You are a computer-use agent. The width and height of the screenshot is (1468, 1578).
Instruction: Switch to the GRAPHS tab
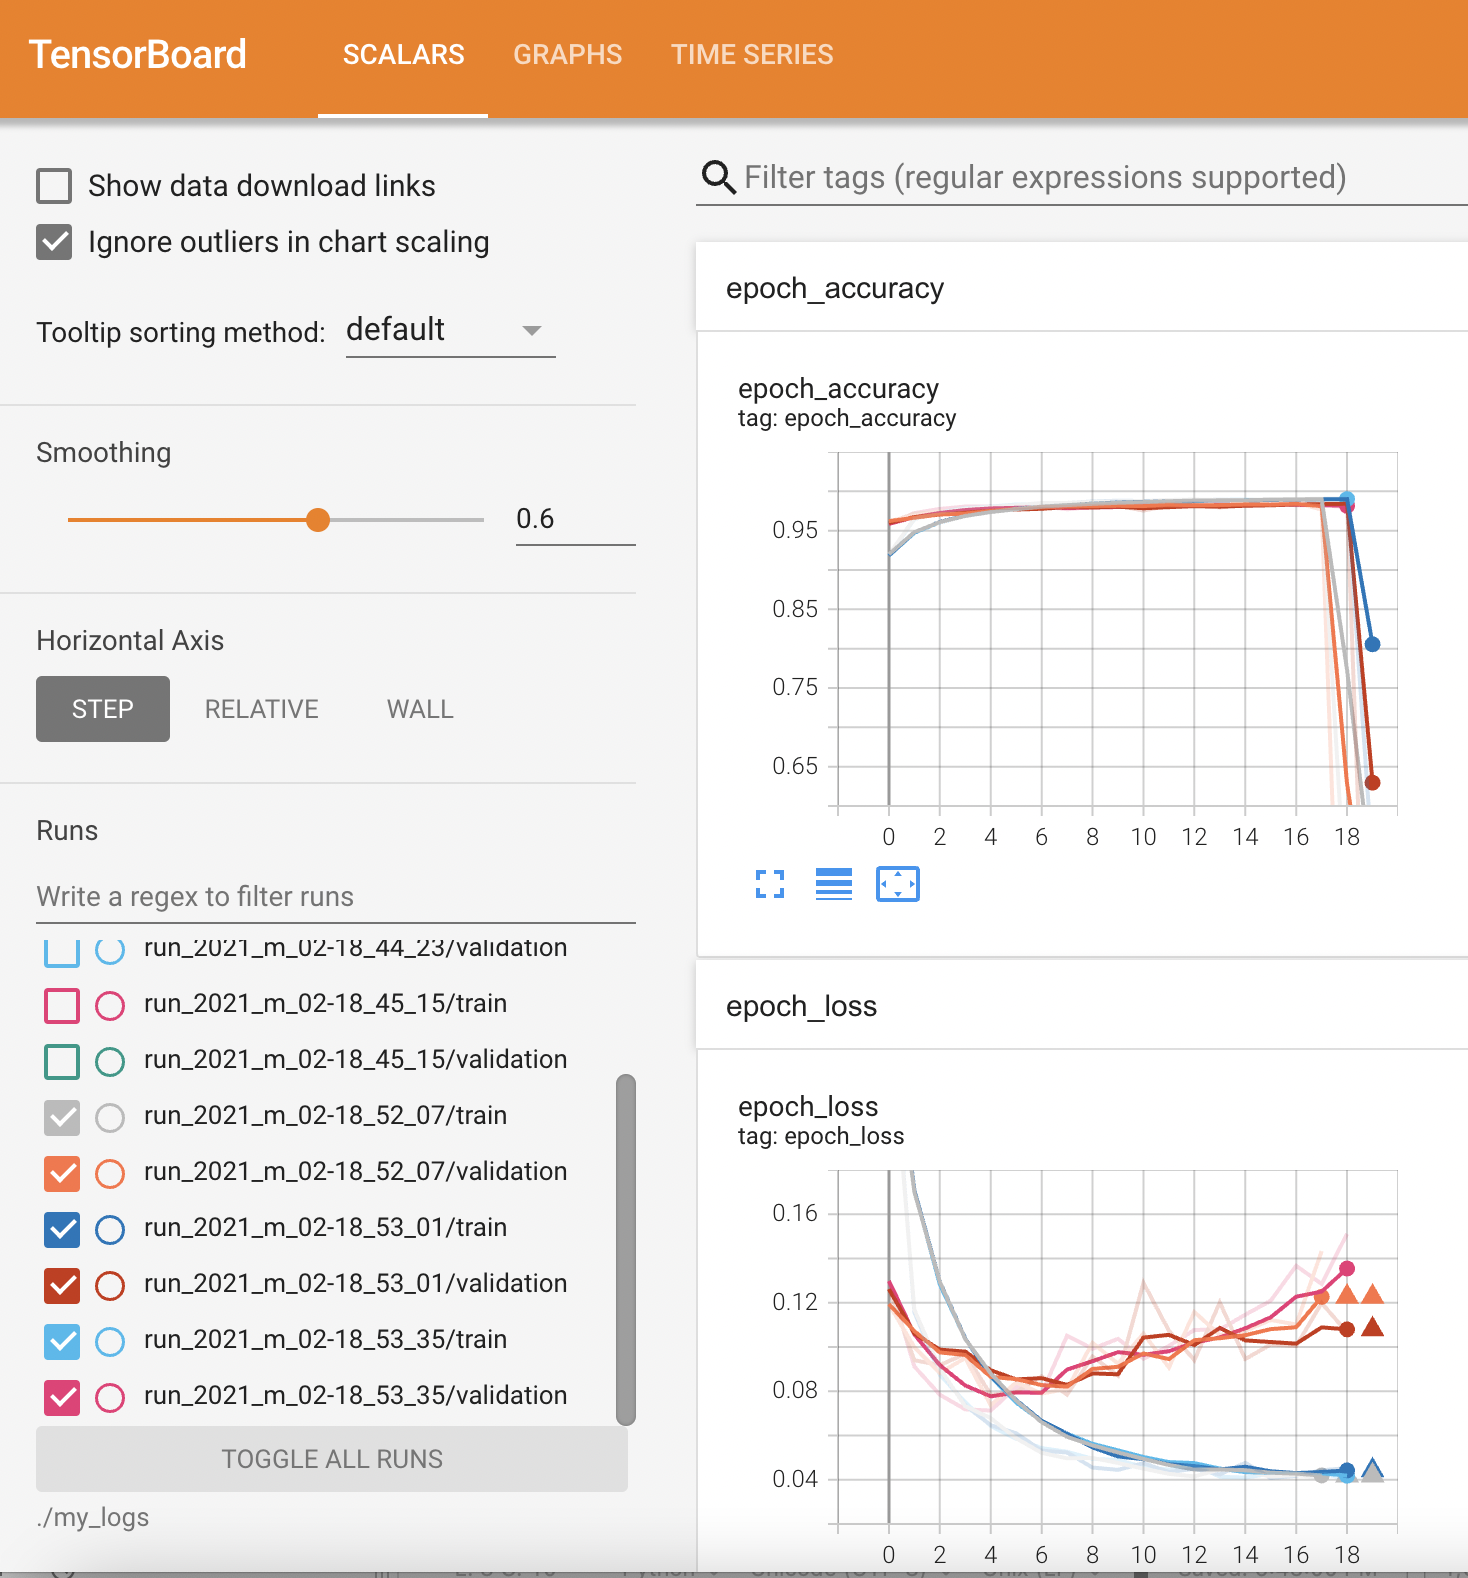(567, 55)
